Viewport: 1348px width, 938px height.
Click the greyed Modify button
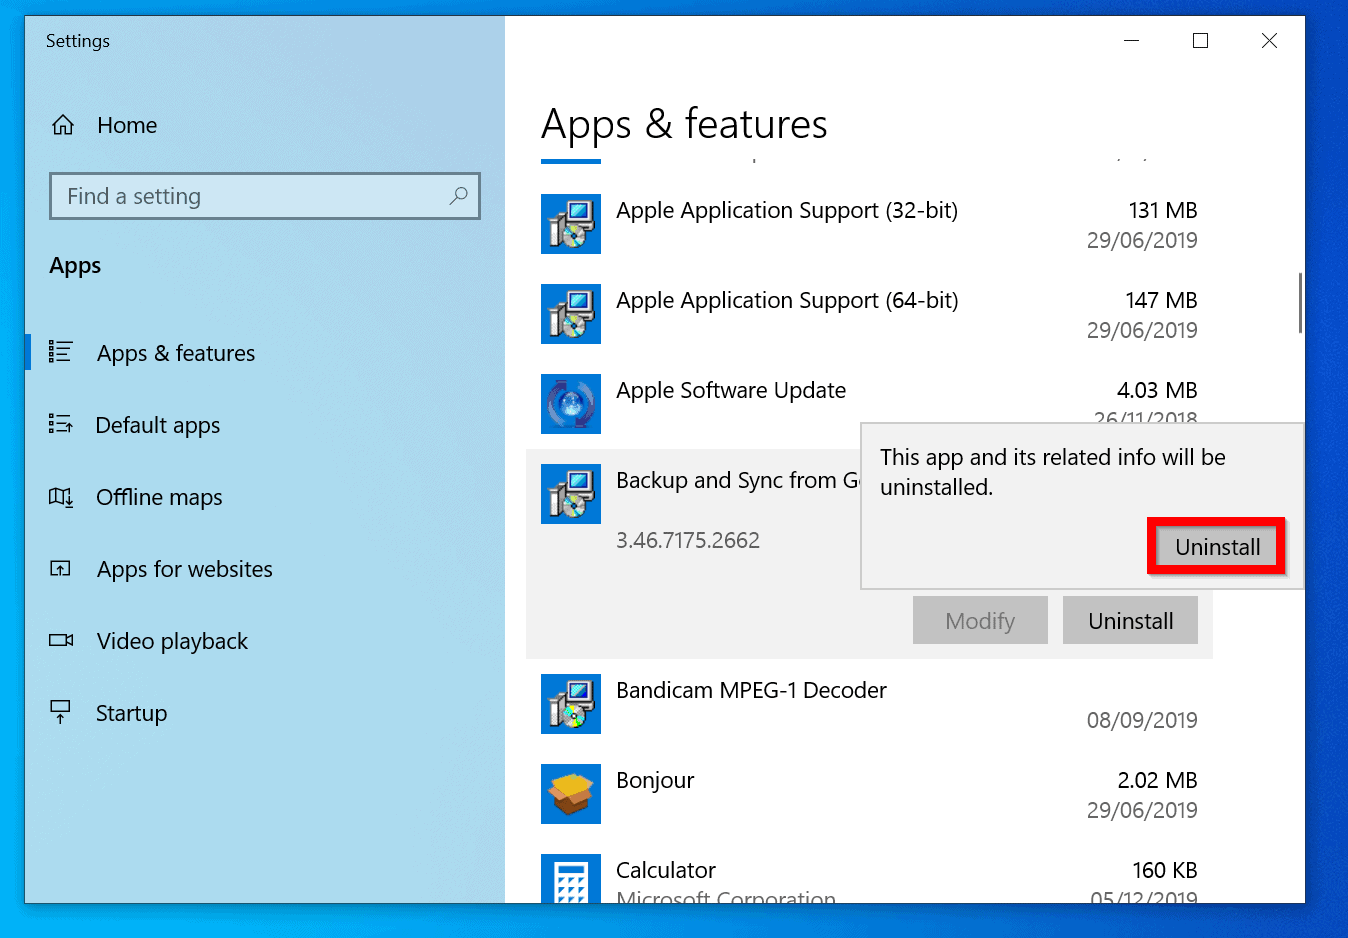pos(980,621)
